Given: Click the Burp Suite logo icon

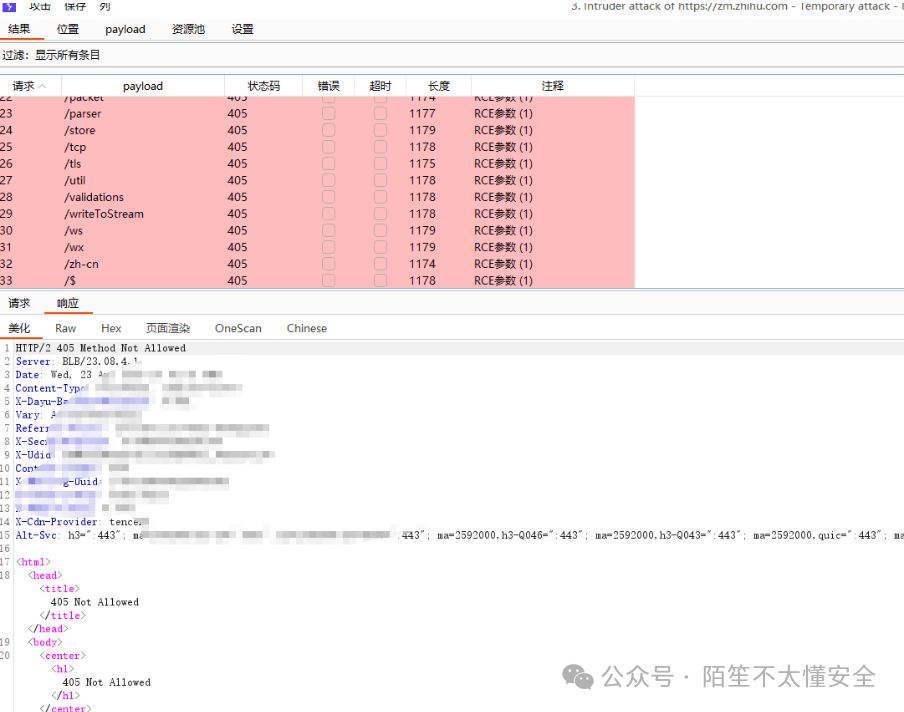Looking at the screenshot, I should pos(11,6).
